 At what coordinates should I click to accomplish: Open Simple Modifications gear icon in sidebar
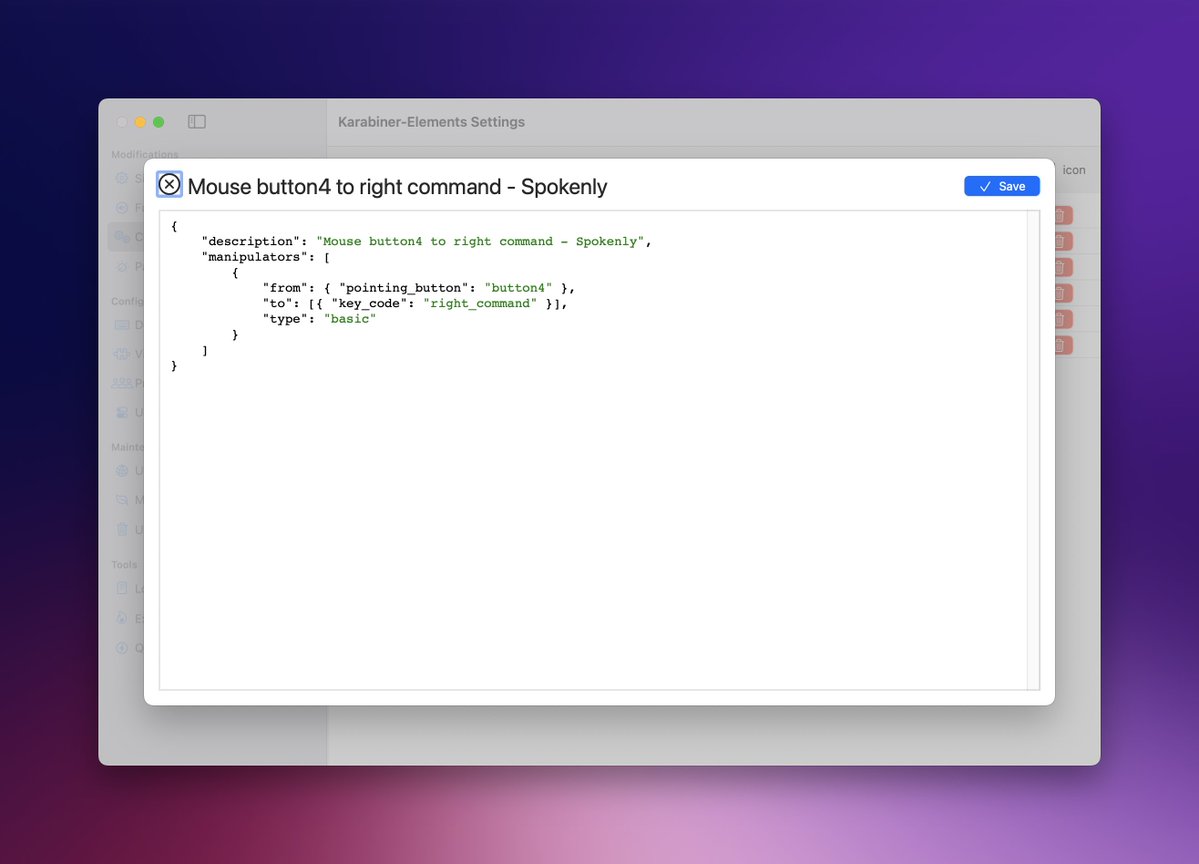tap(122, 178)
